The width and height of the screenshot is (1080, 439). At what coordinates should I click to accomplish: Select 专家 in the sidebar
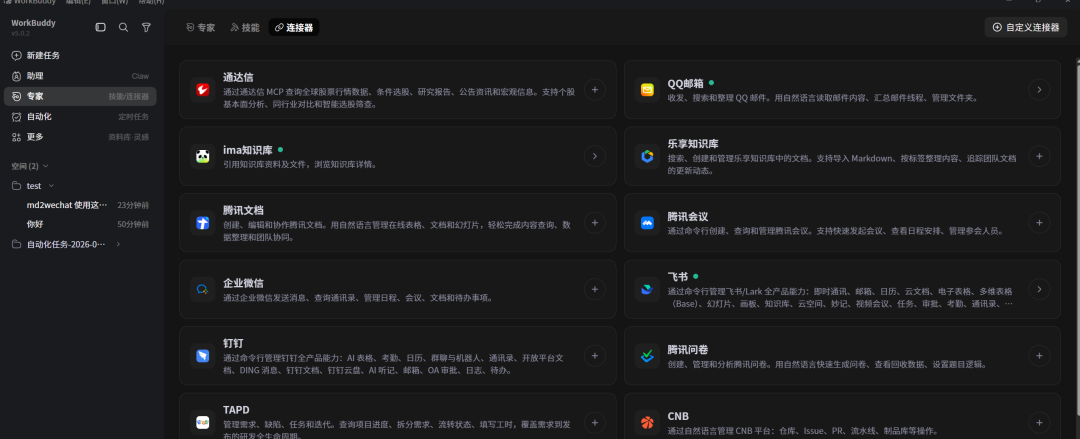80,96
